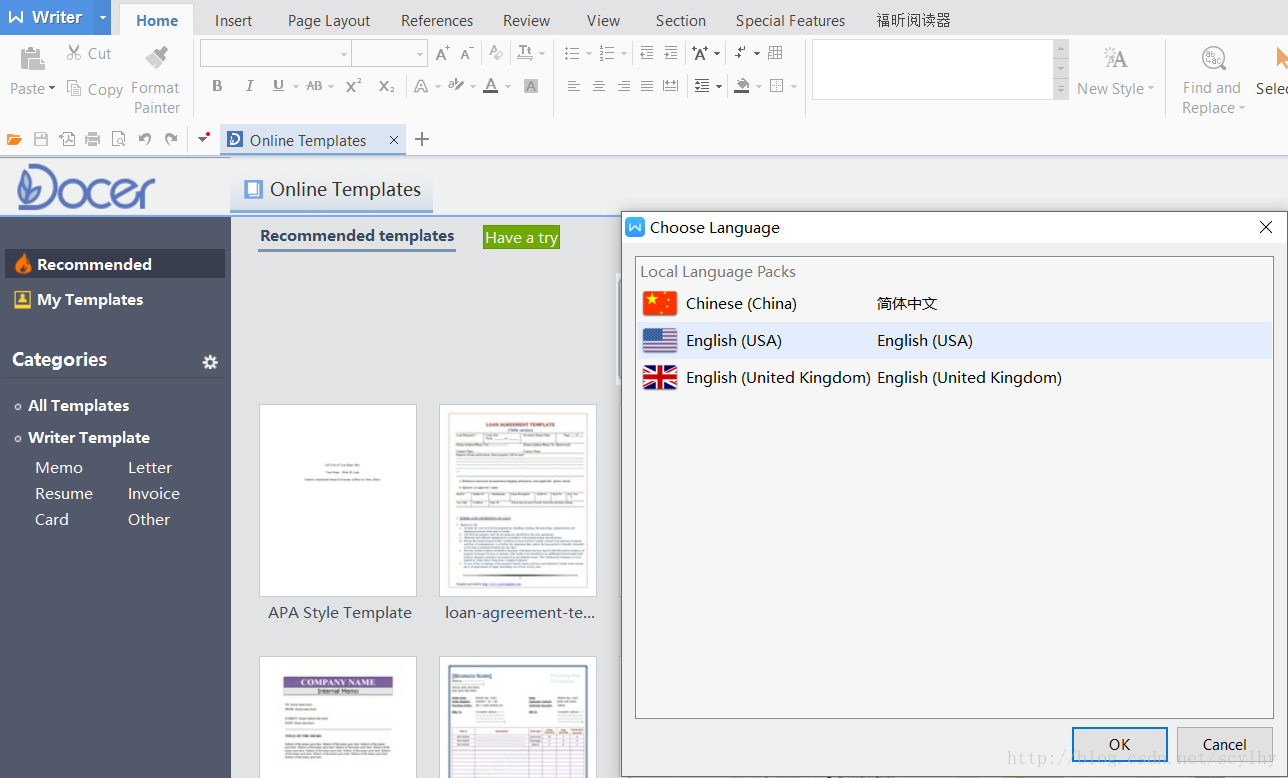Click decrease indent icon
Viewport: 1288px width, 778px height.
(647, 53)
